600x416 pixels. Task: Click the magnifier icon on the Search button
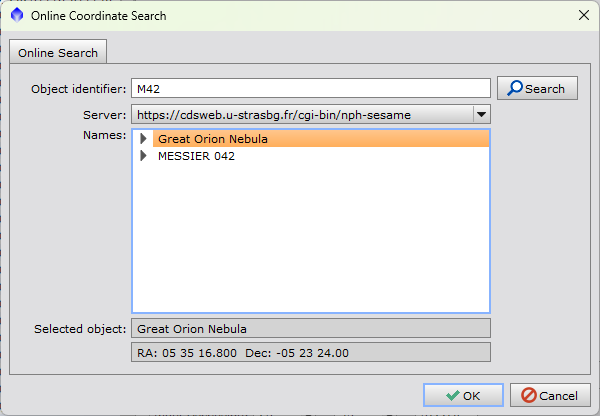(515, 88)
